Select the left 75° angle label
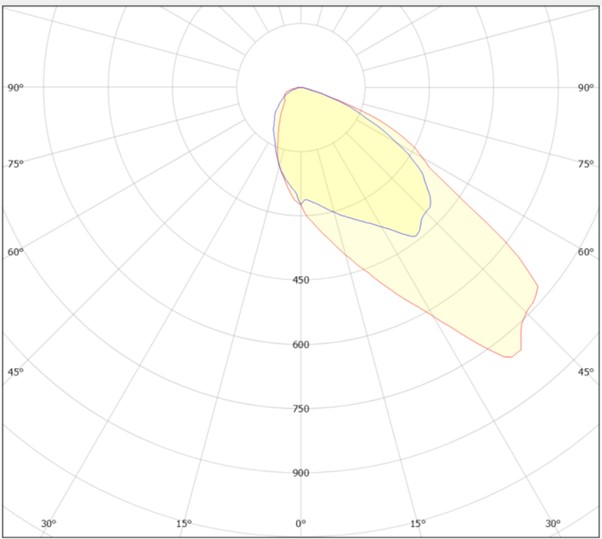This screenshot has height=539, width=602. coord(15,164)
